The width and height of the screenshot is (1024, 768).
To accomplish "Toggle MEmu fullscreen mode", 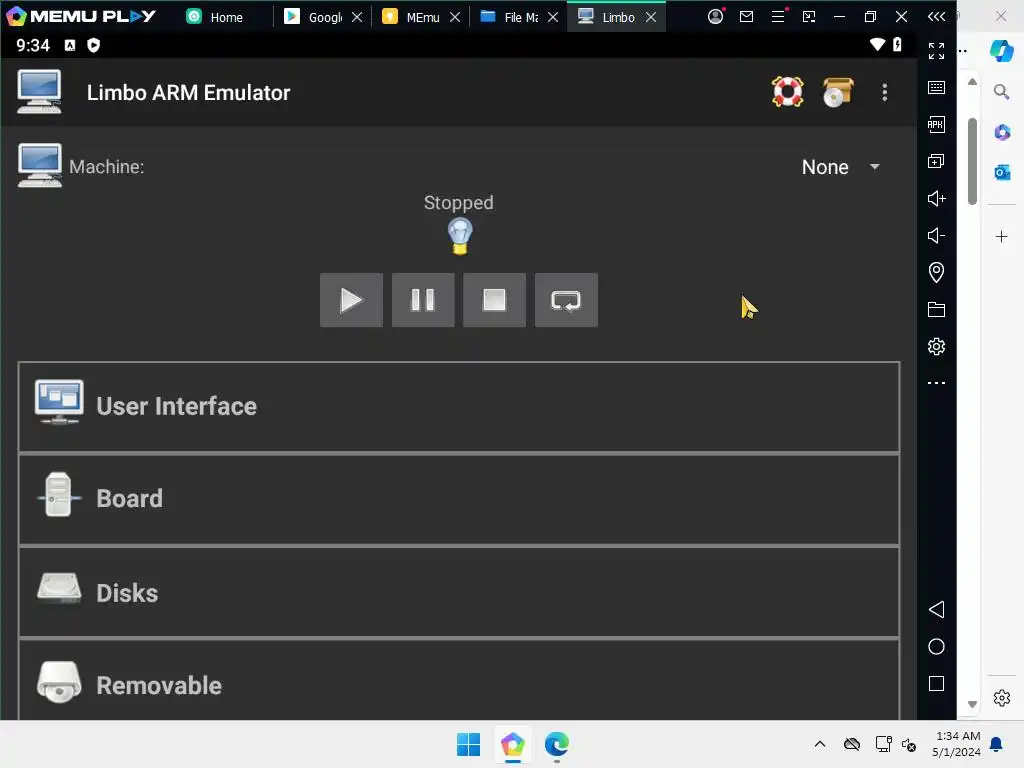I will [x=936, y=50].
